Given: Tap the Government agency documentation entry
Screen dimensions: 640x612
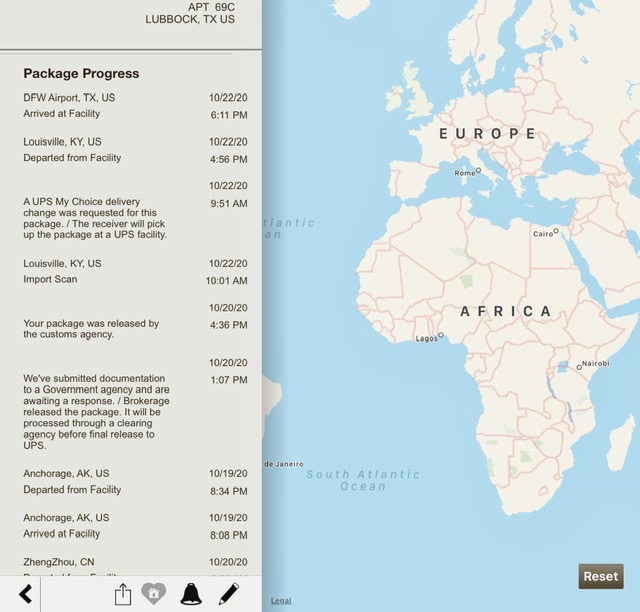Looking at the screenshot, I should [x=135, y=404].
